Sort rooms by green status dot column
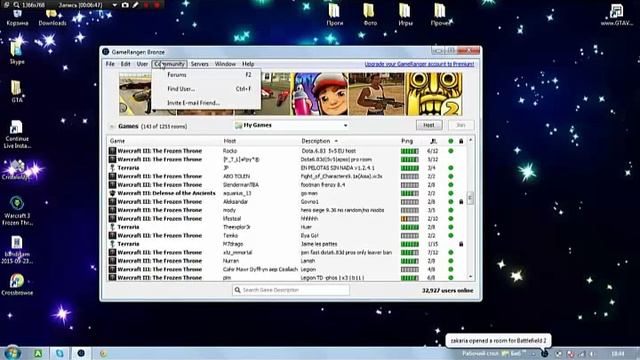Screen dimensions: 640x360 pos(451,141)
